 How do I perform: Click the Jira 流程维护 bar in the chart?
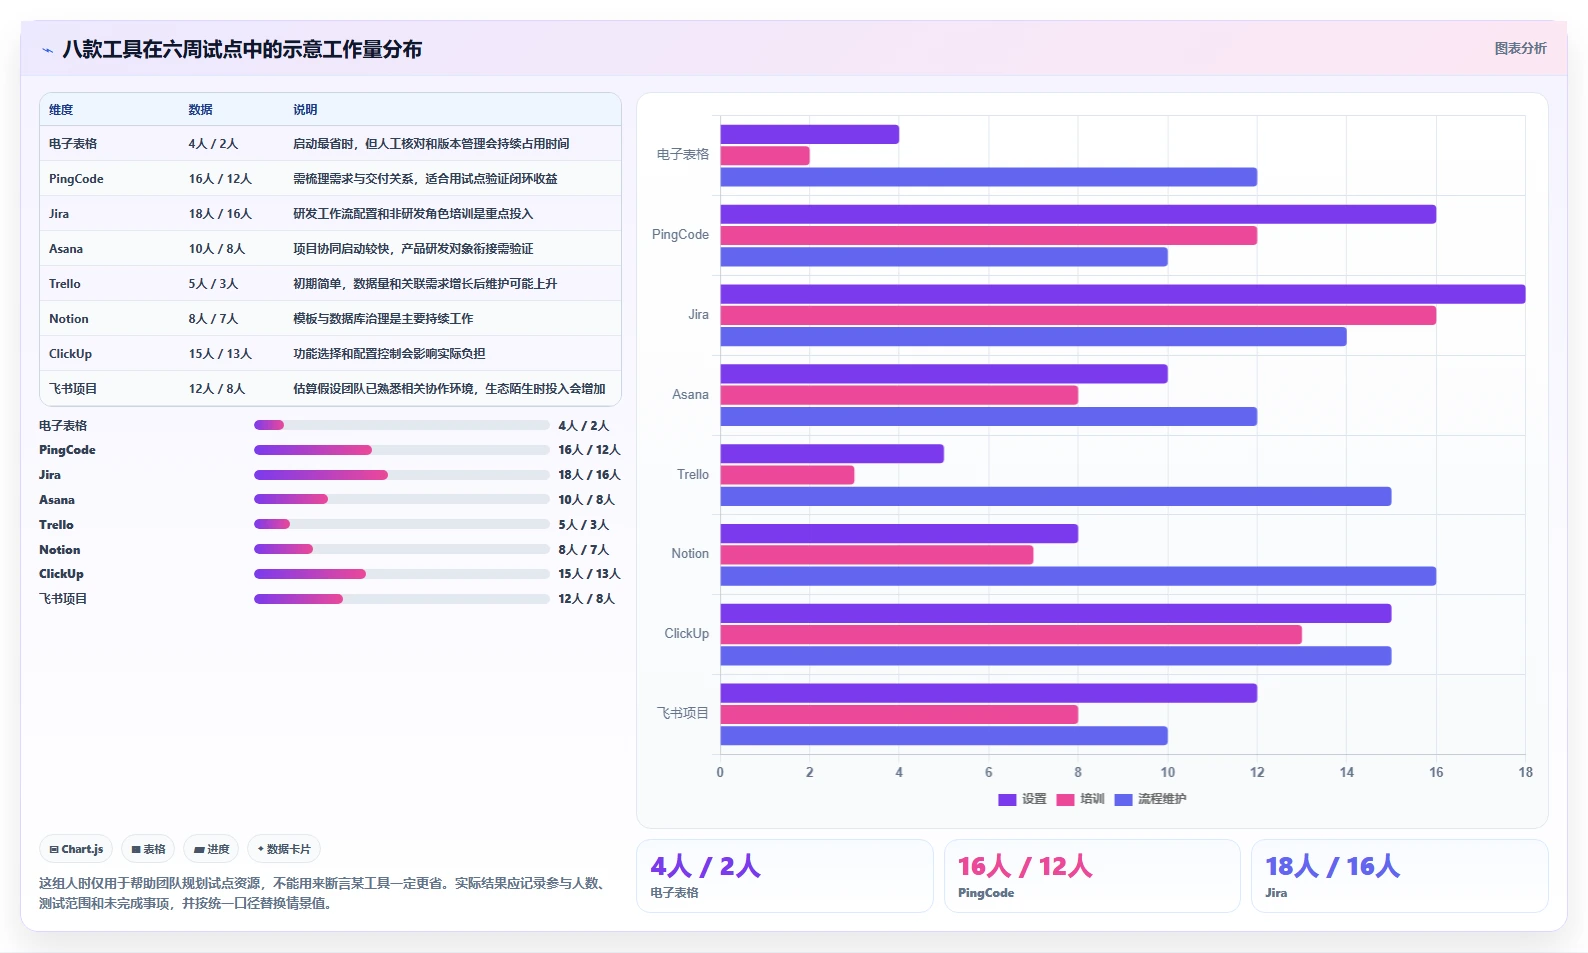[1034, 337]
